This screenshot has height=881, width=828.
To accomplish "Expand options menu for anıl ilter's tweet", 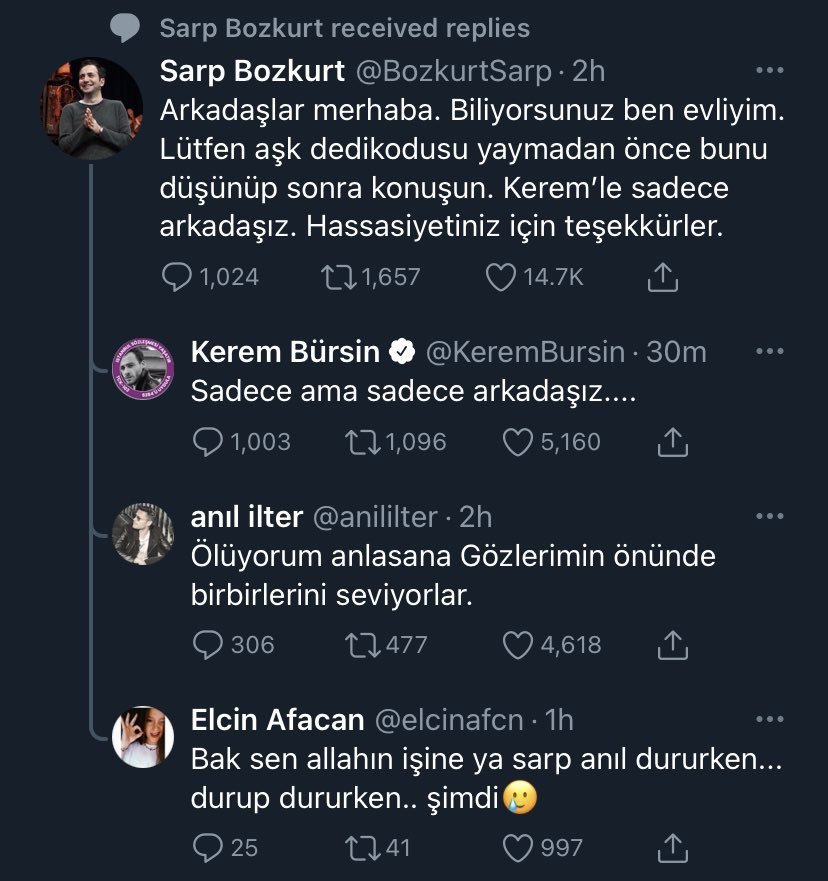I will (769, 516).
